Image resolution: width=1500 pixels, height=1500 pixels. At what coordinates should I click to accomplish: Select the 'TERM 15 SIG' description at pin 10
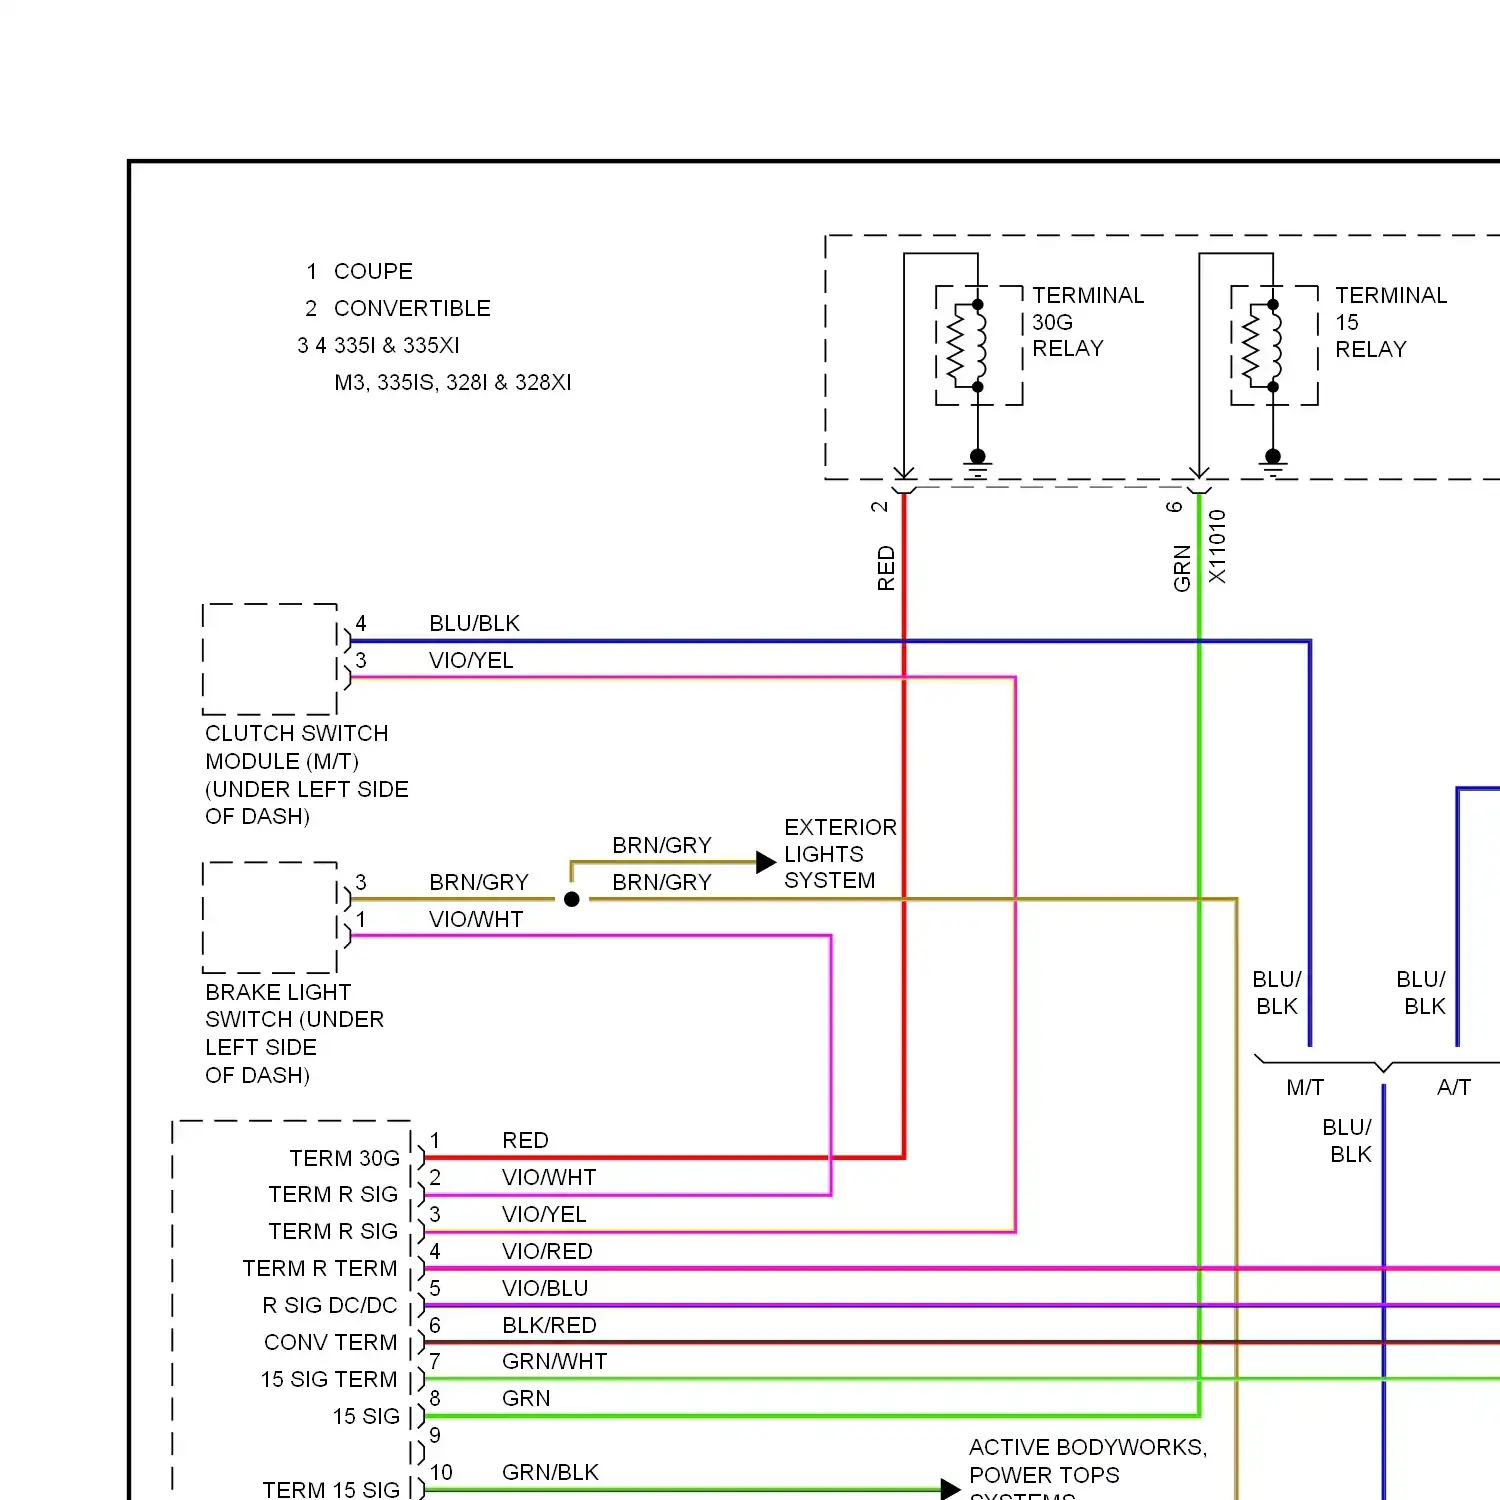[x=331, y=1489]
